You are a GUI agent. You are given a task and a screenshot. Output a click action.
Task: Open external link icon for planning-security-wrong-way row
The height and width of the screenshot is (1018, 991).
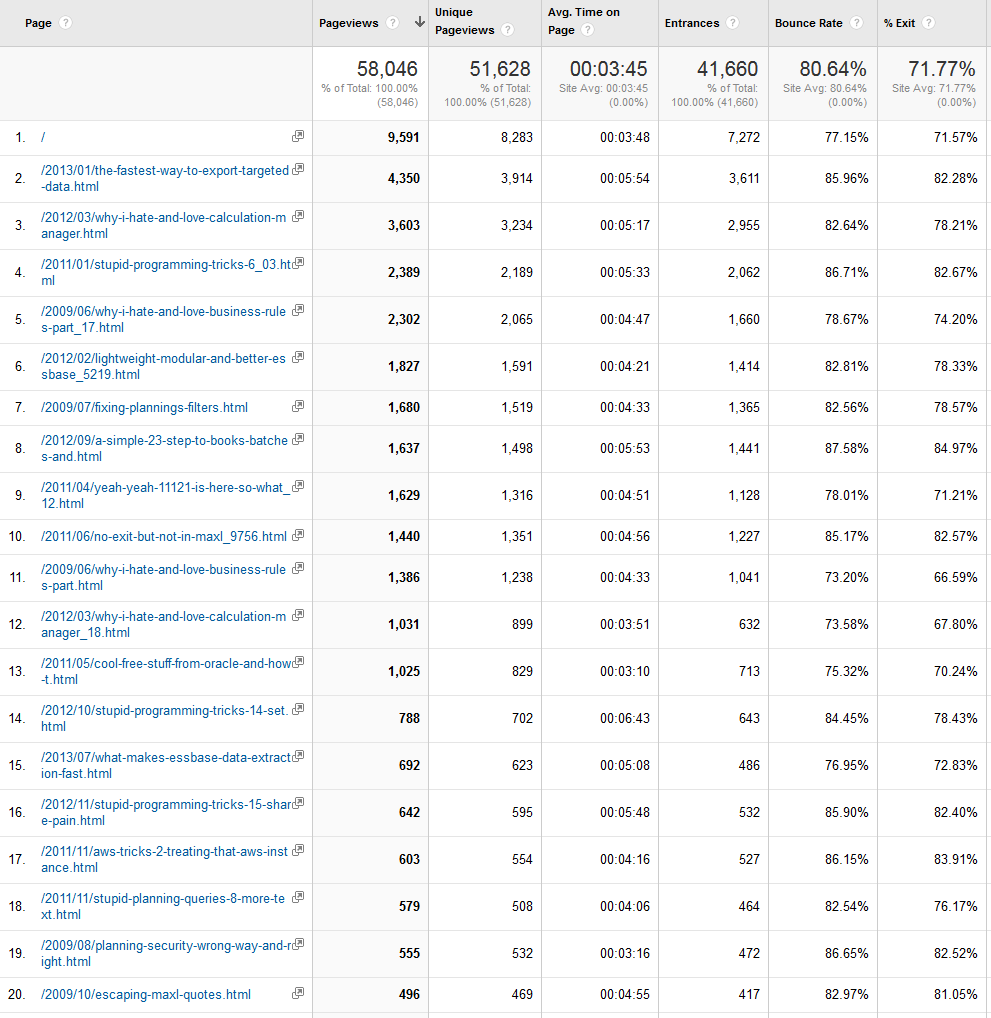tap(298, 944)
